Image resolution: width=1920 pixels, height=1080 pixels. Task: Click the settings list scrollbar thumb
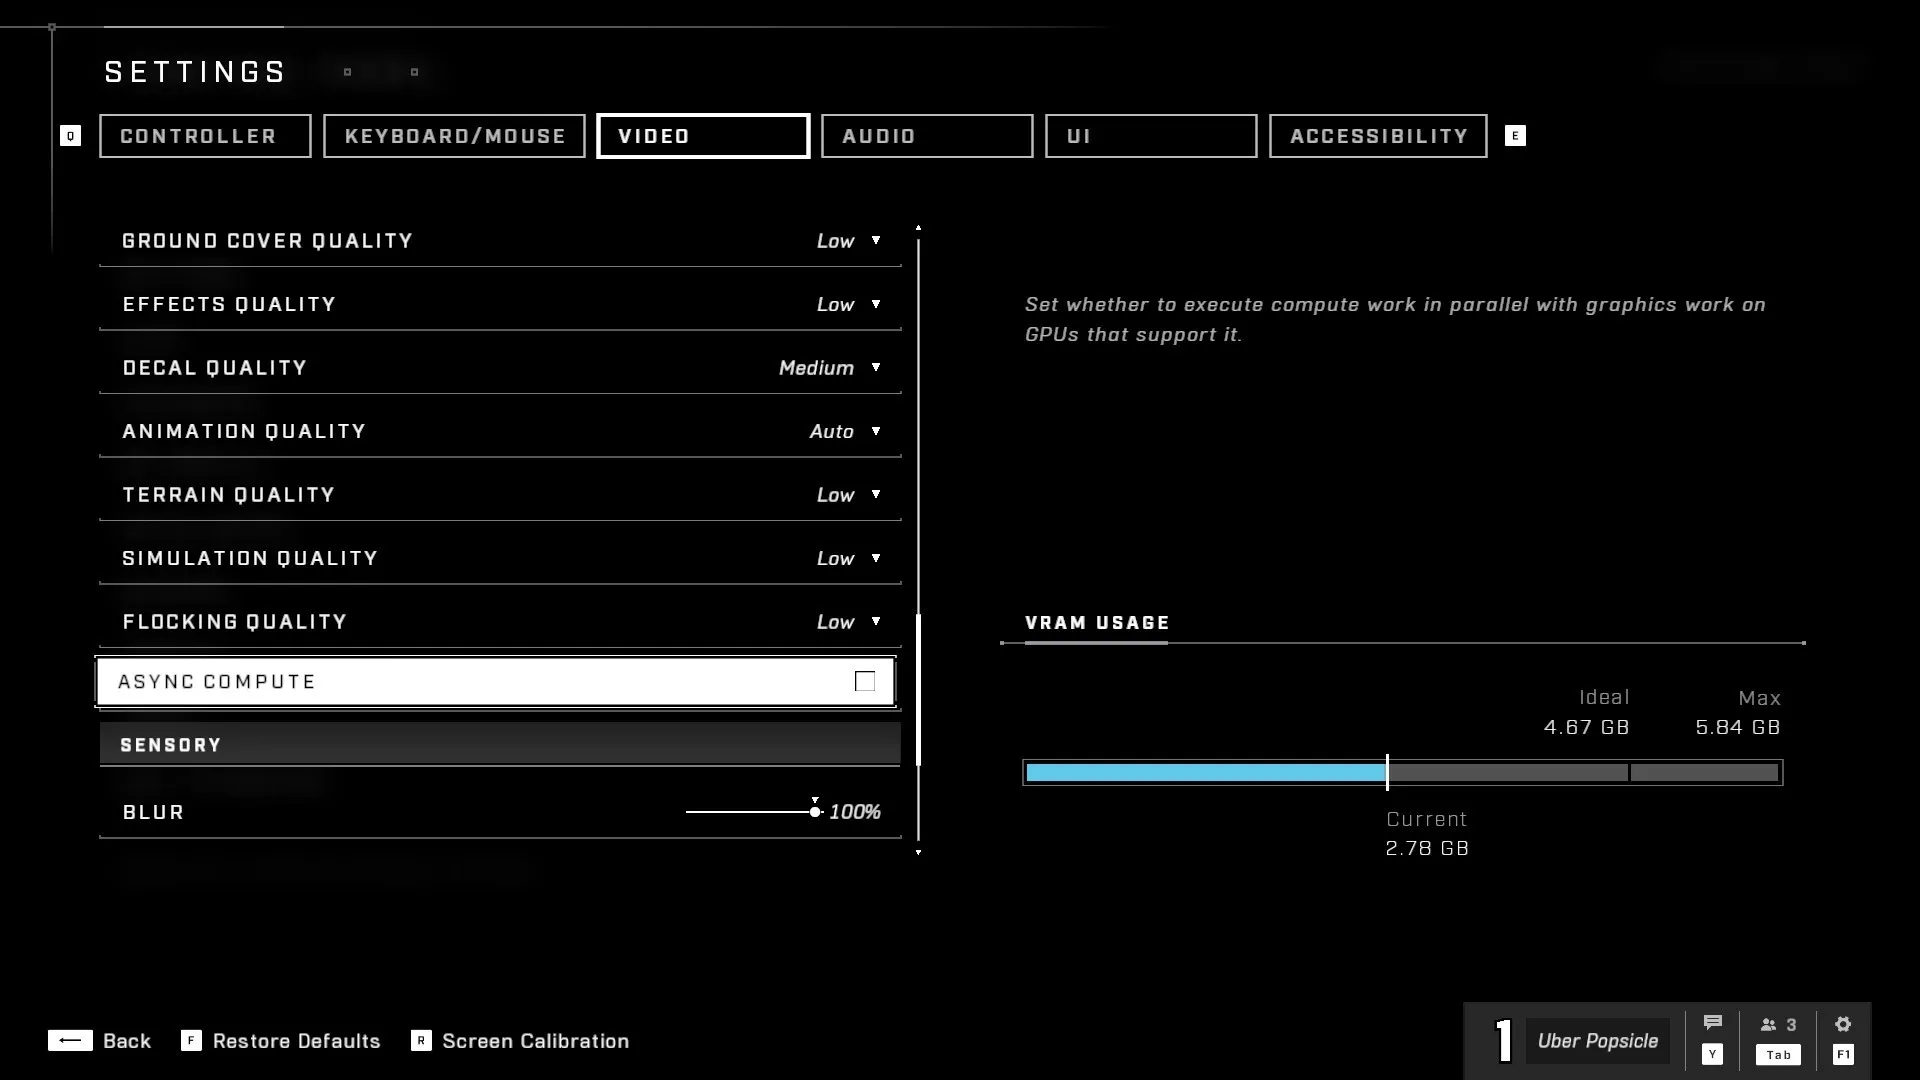(918, 690)
